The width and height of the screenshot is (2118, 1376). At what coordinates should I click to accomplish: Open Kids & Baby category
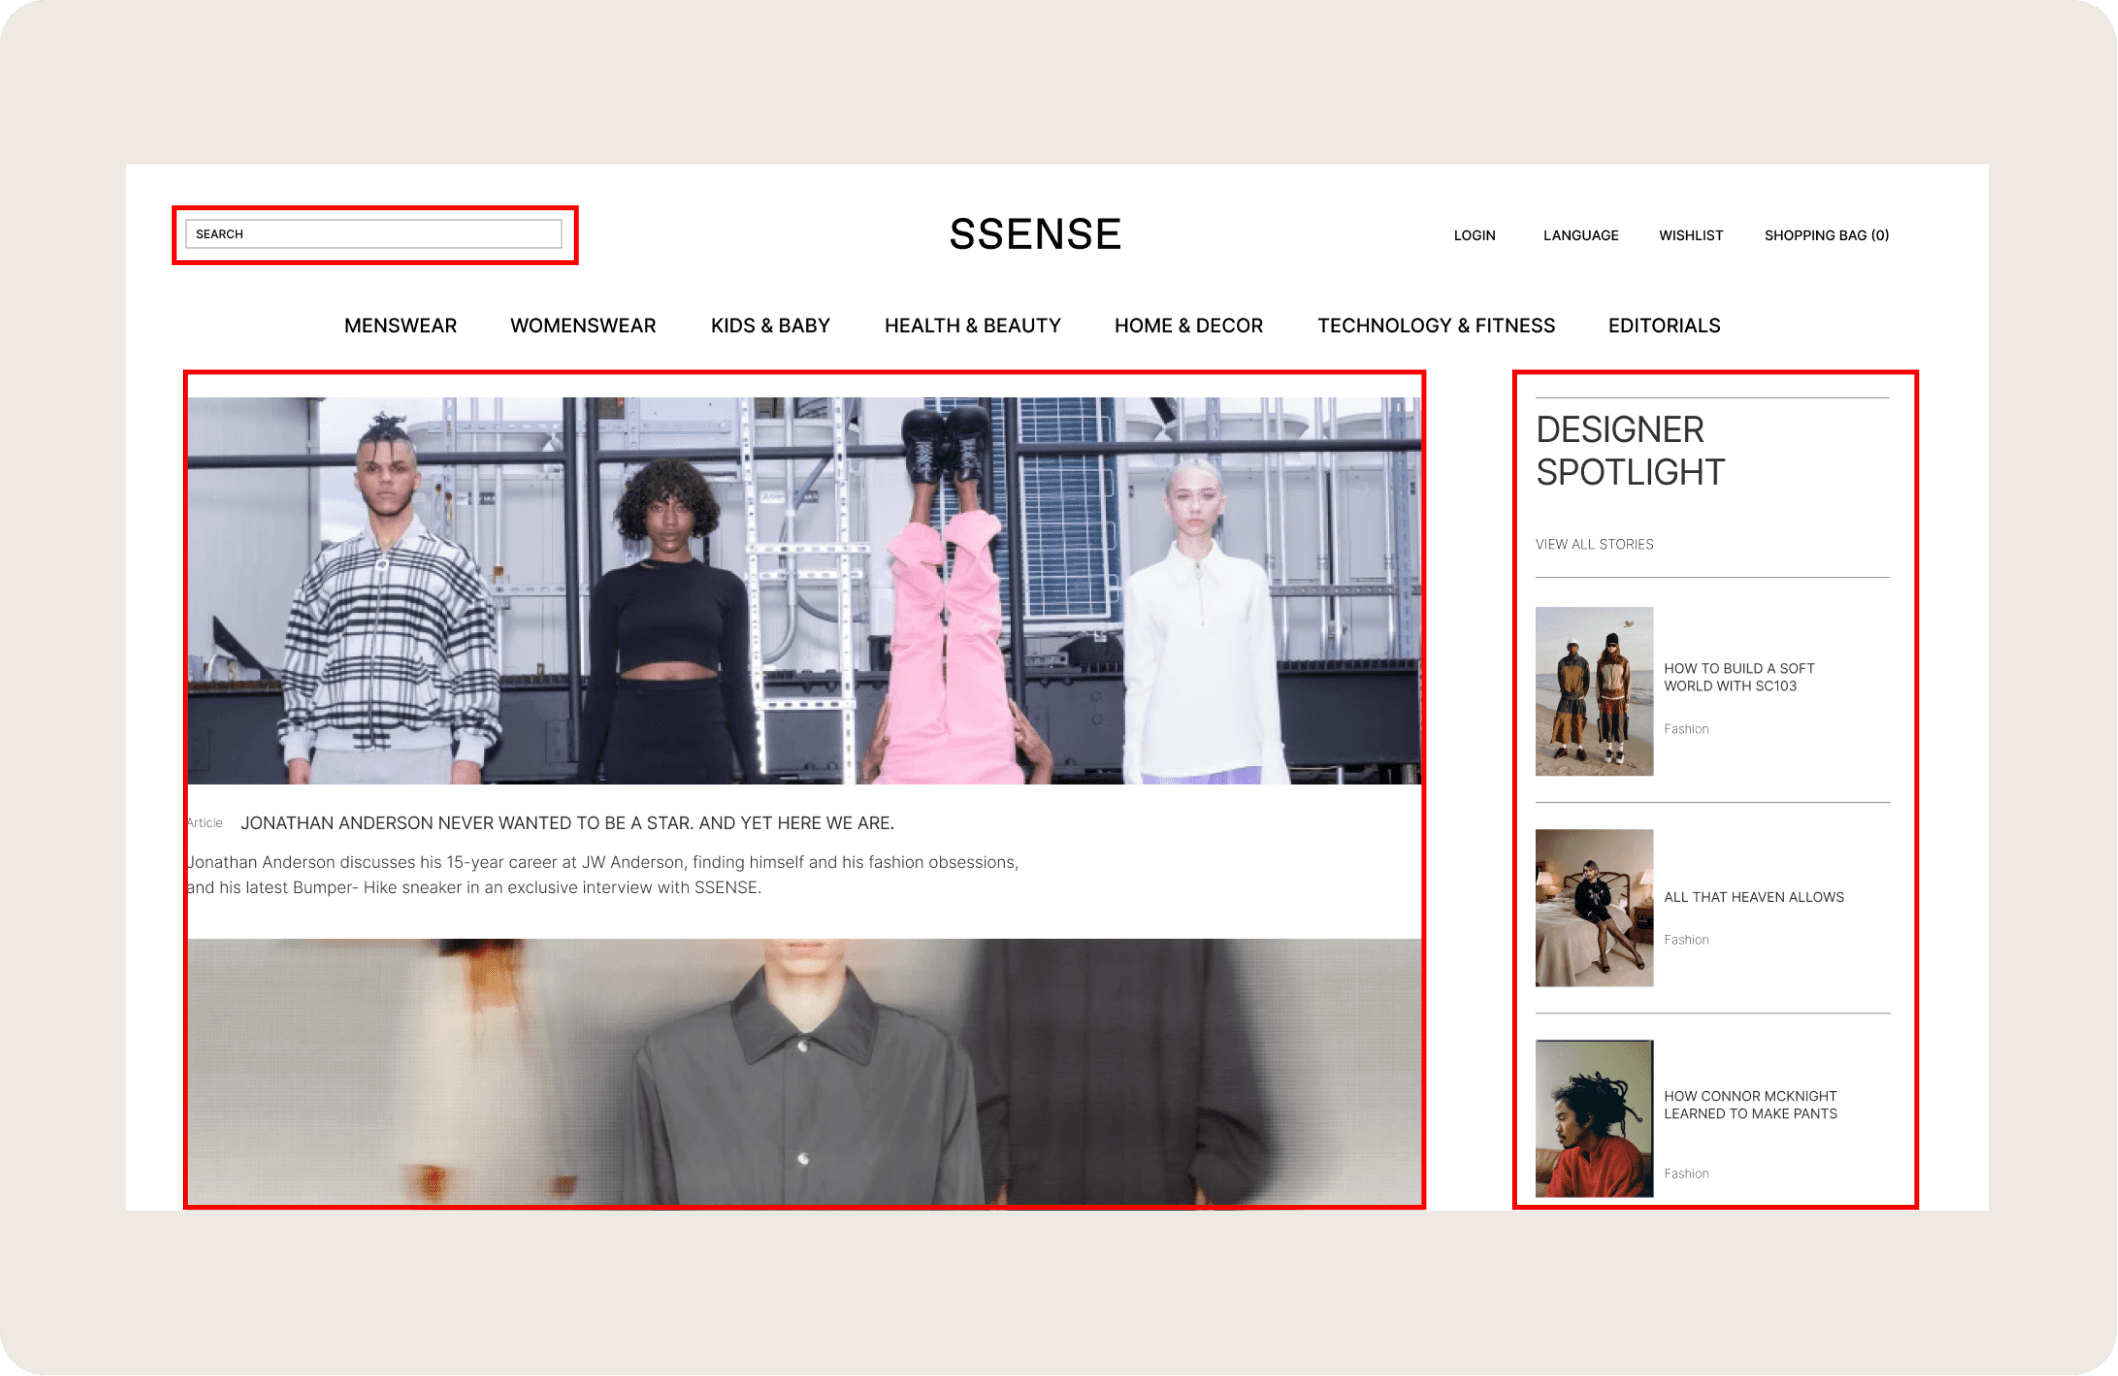tap(770, 326)
